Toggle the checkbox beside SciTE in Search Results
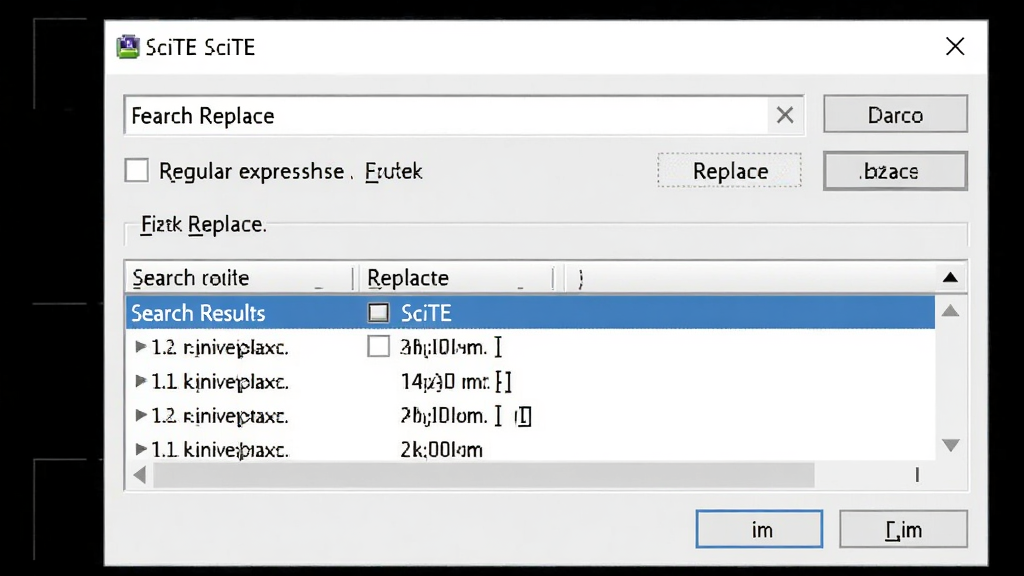This screenshot has height=576, width=1024. [379, 313]
